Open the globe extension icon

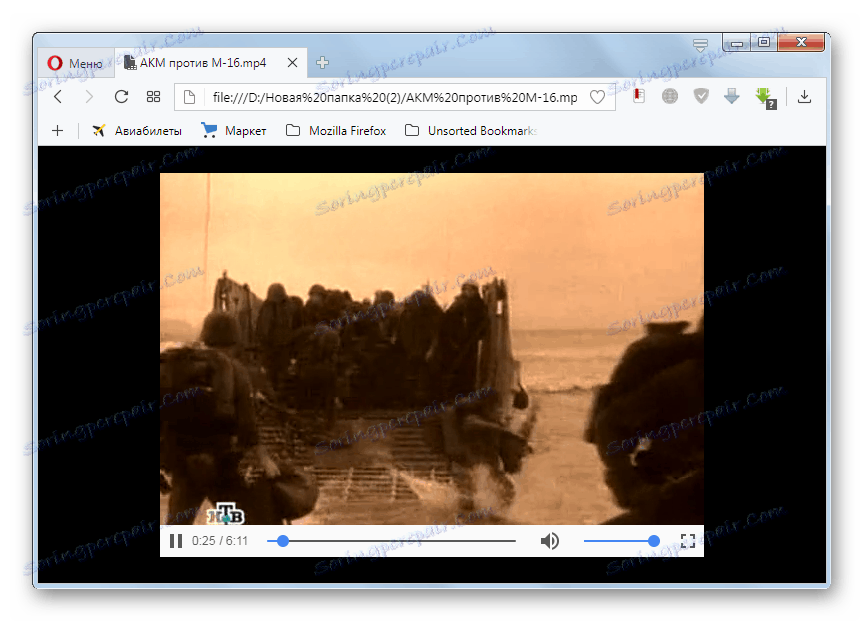(669, 96)
